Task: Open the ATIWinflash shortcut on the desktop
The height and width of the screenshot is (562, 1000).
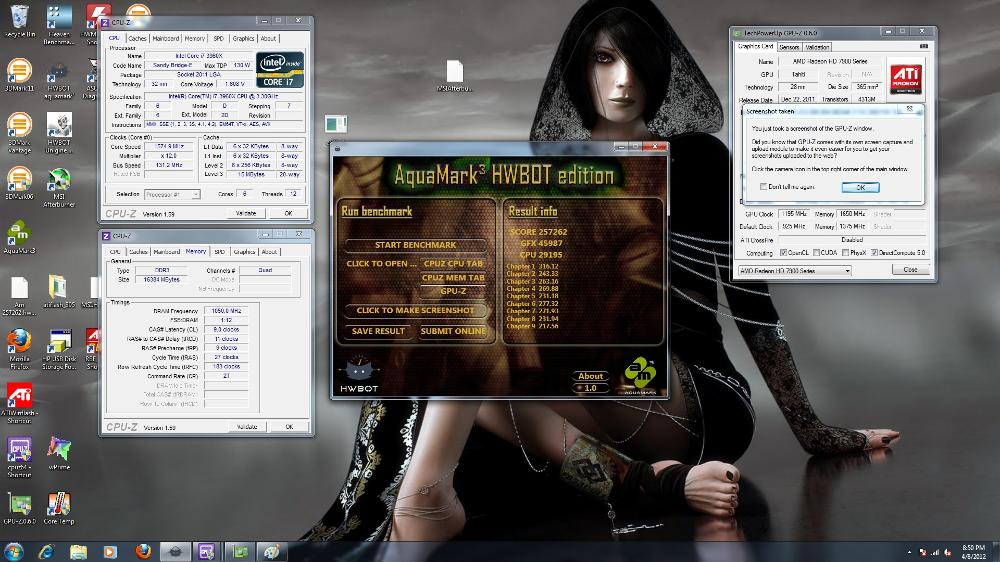Action: [20, 403]
